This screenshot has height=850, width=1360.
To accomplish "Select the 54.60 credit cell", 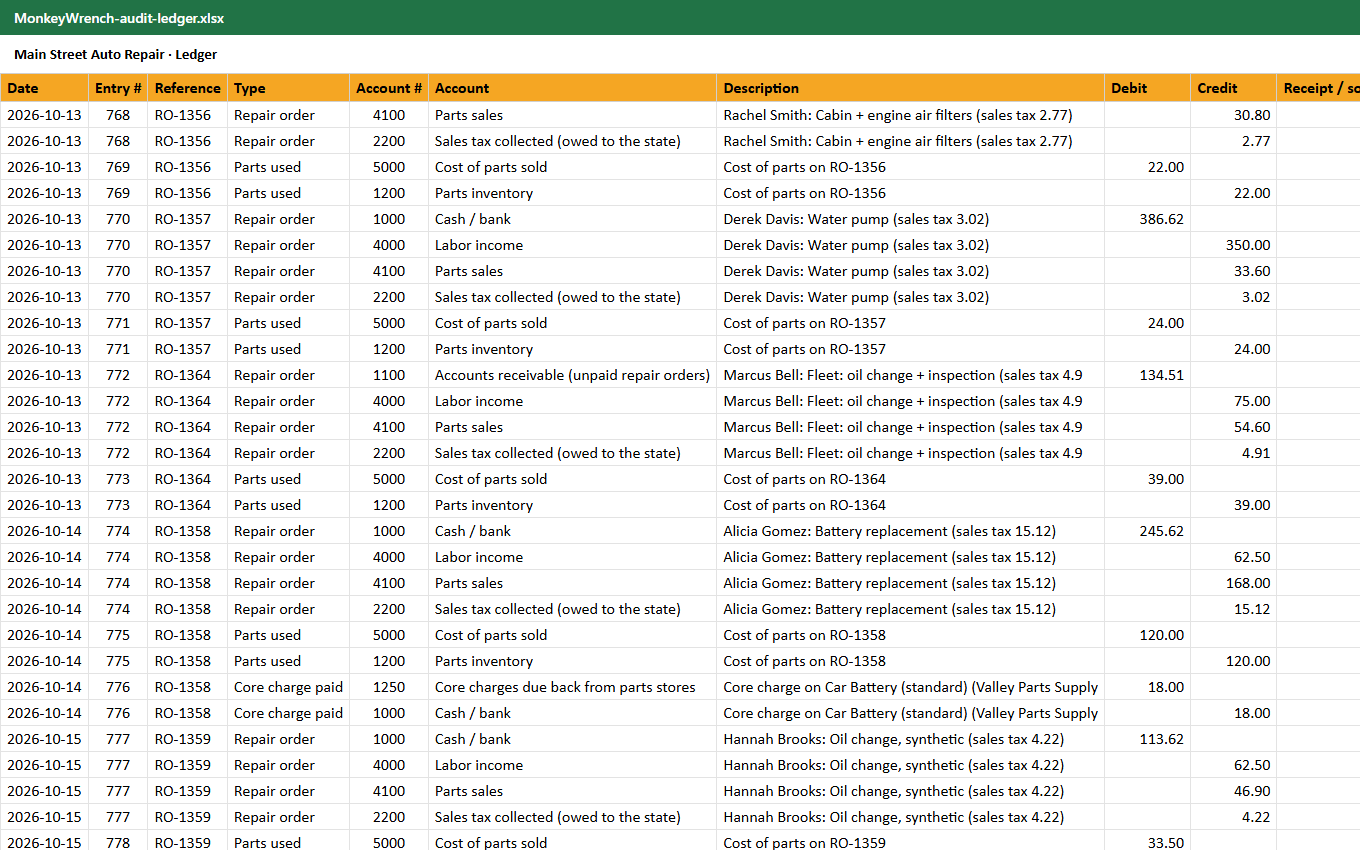I will (1233, 427).
